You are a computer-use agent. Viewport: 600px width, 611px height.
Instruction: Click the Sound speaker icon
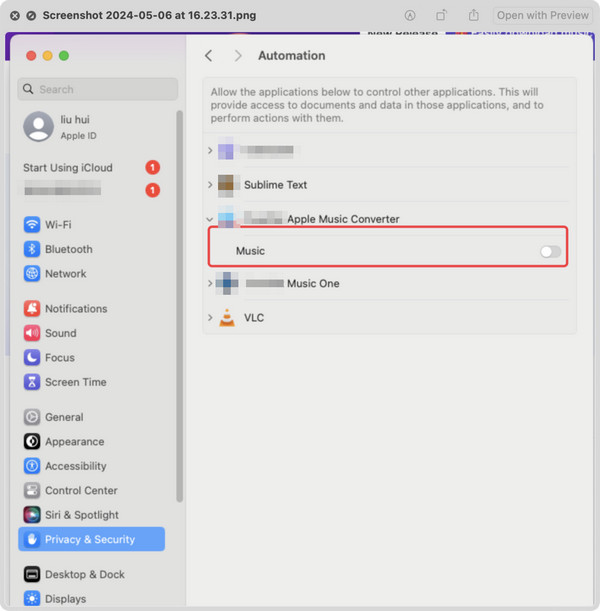32,333
